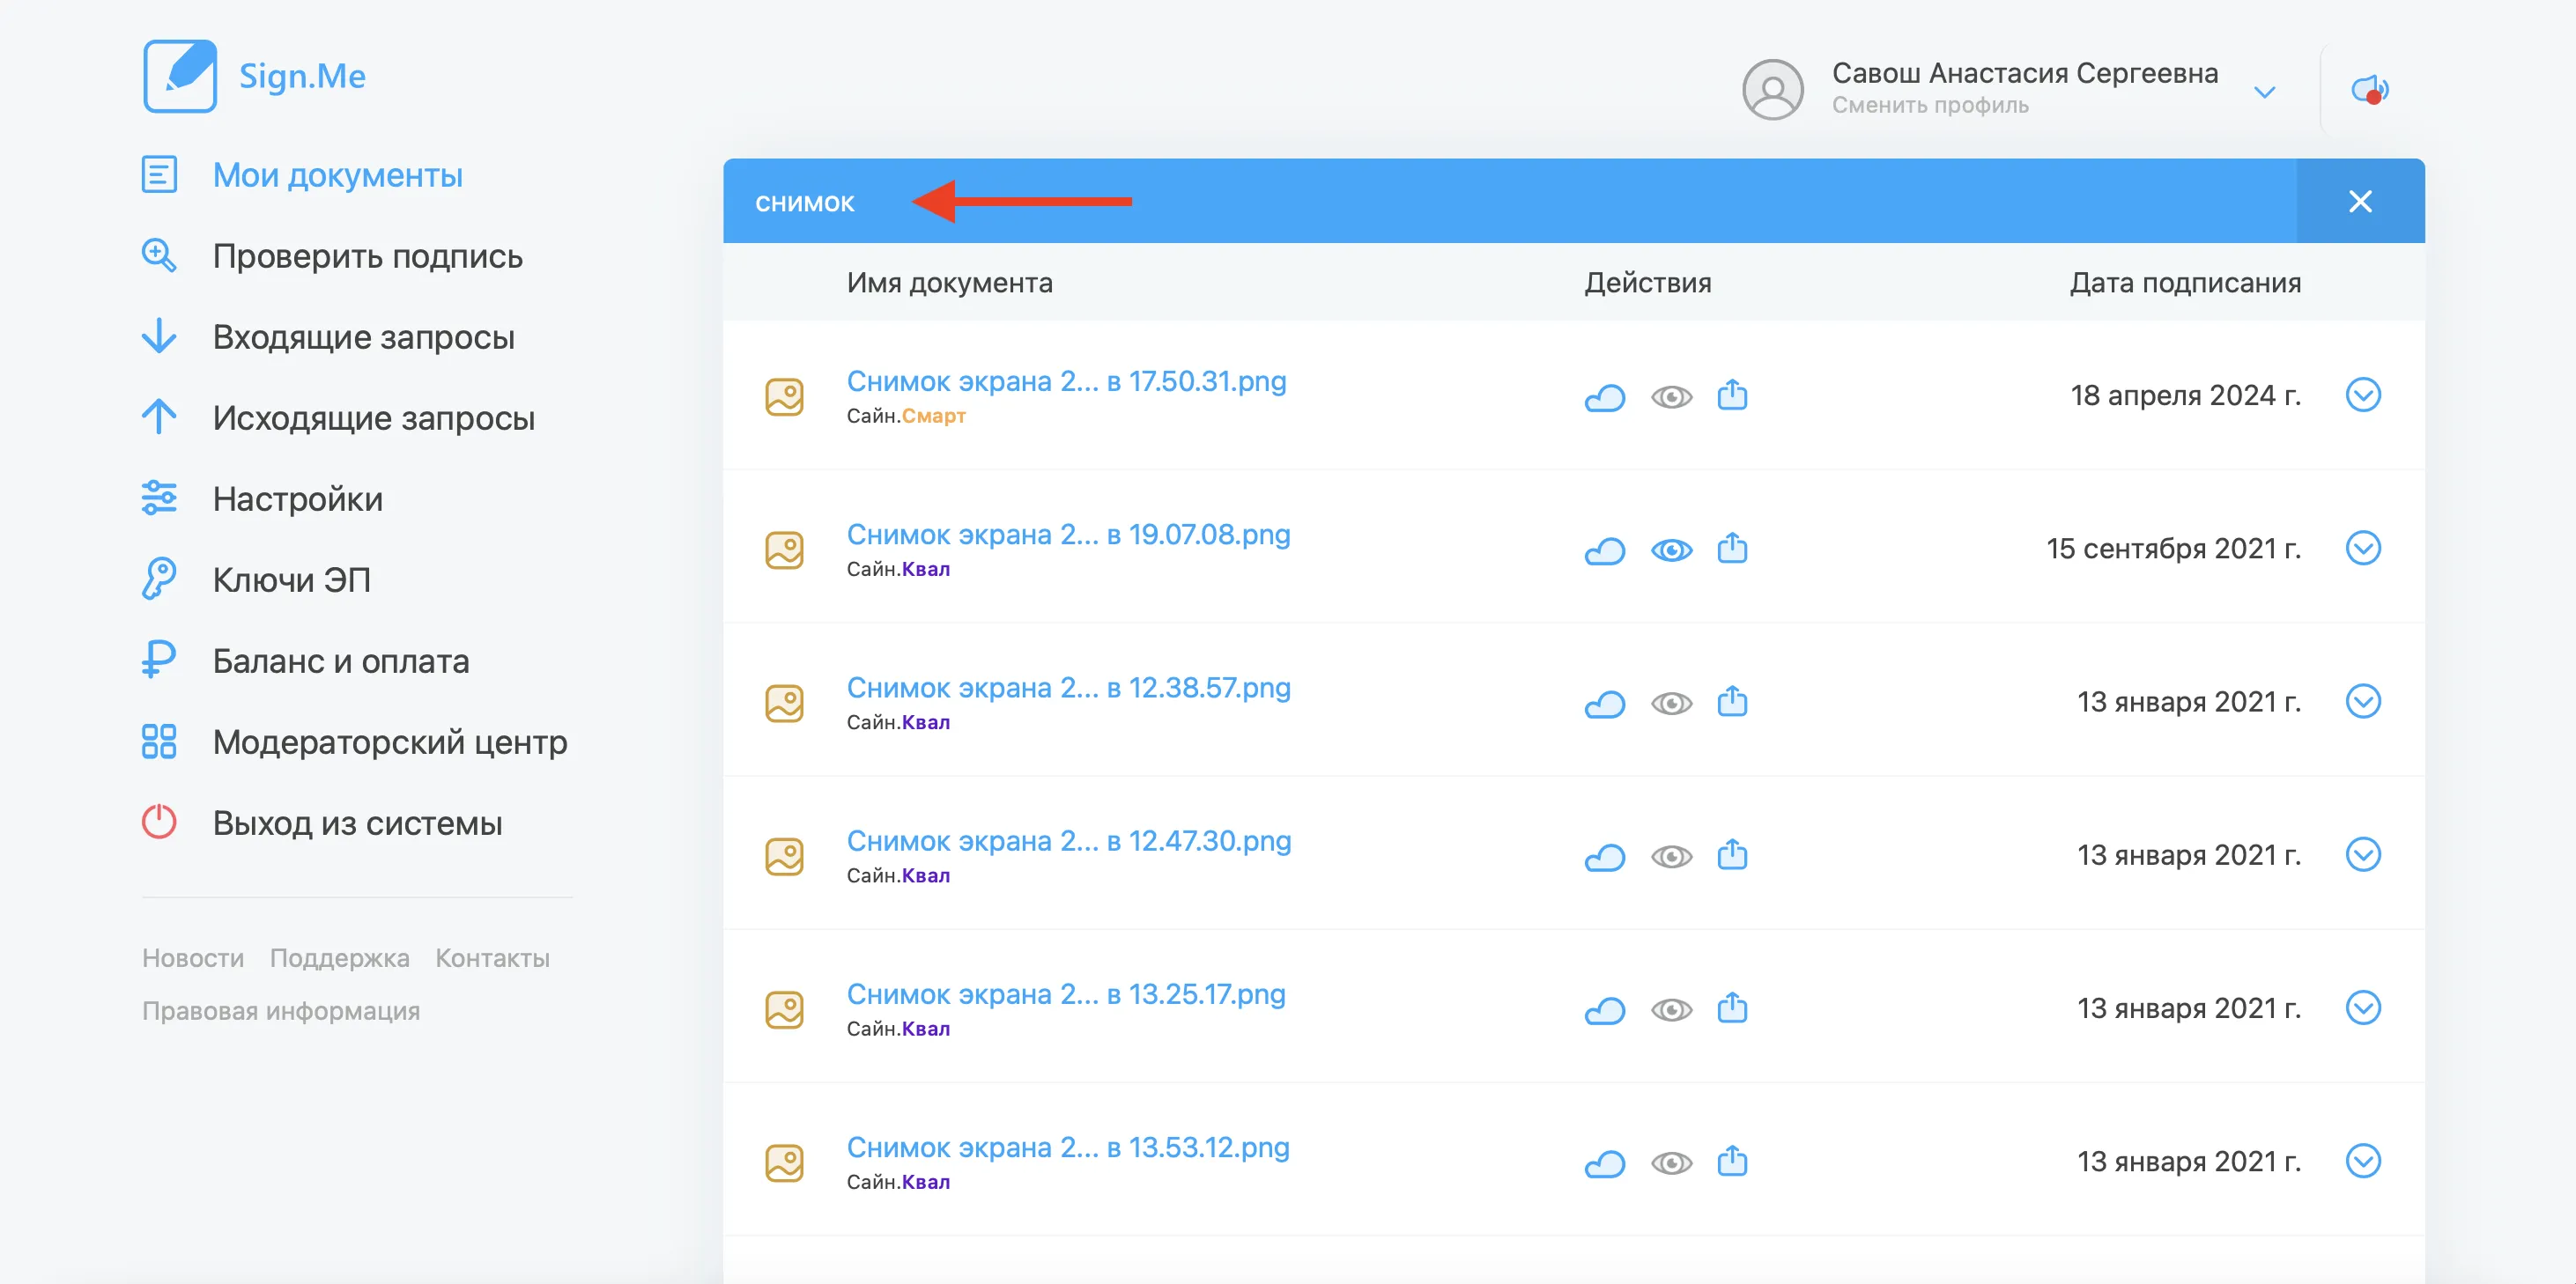The image size is (2576, 1284).
Task: Expand row dated 15 сентября 2021 г.
Action: pos(2363,548)
